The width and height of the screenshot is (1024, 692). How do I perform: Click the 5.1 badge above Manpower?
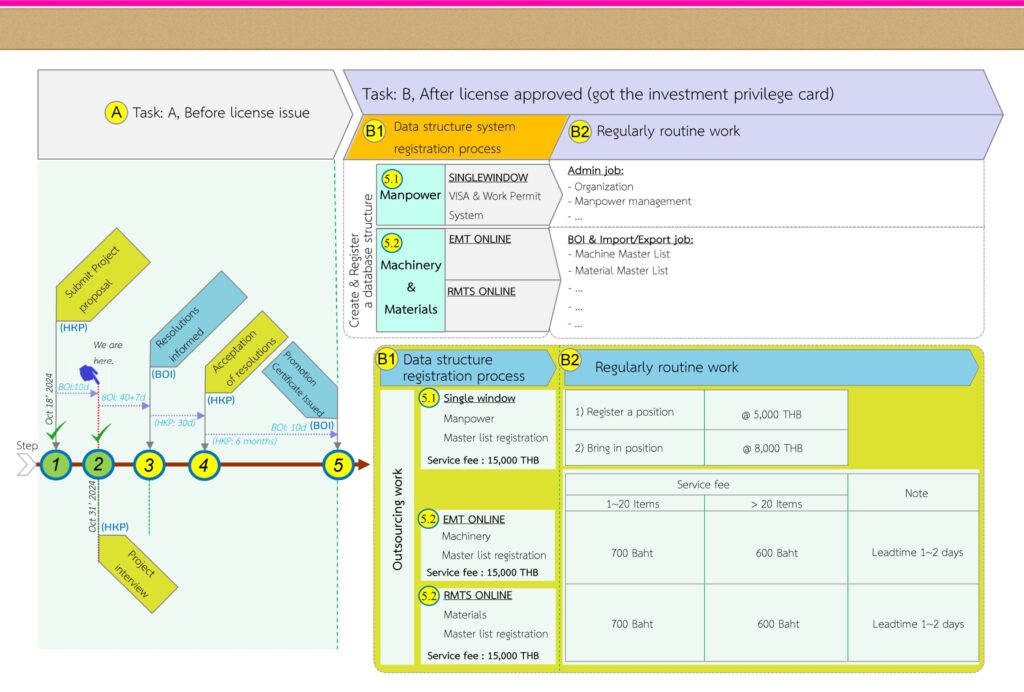click(x=392, y=178)
